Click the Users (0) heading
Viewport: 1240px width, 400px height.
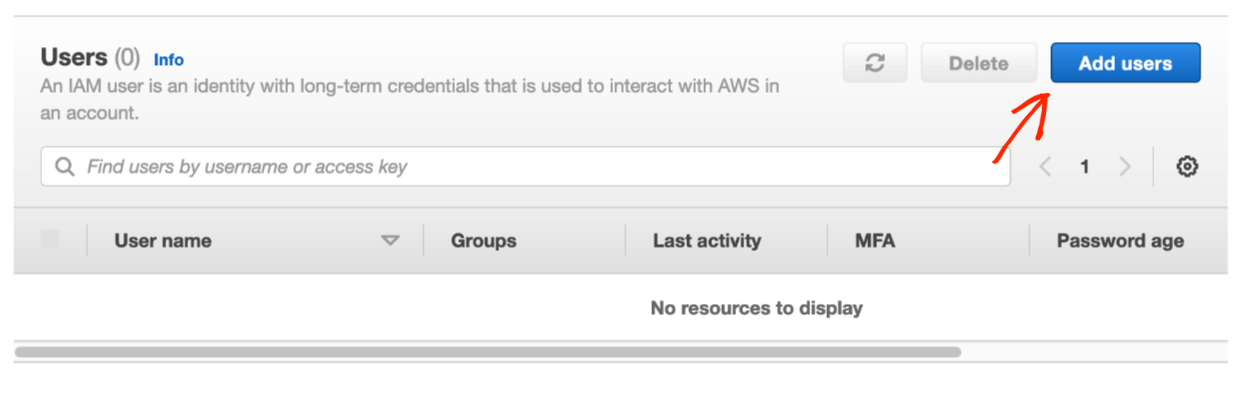pos(90,58)
